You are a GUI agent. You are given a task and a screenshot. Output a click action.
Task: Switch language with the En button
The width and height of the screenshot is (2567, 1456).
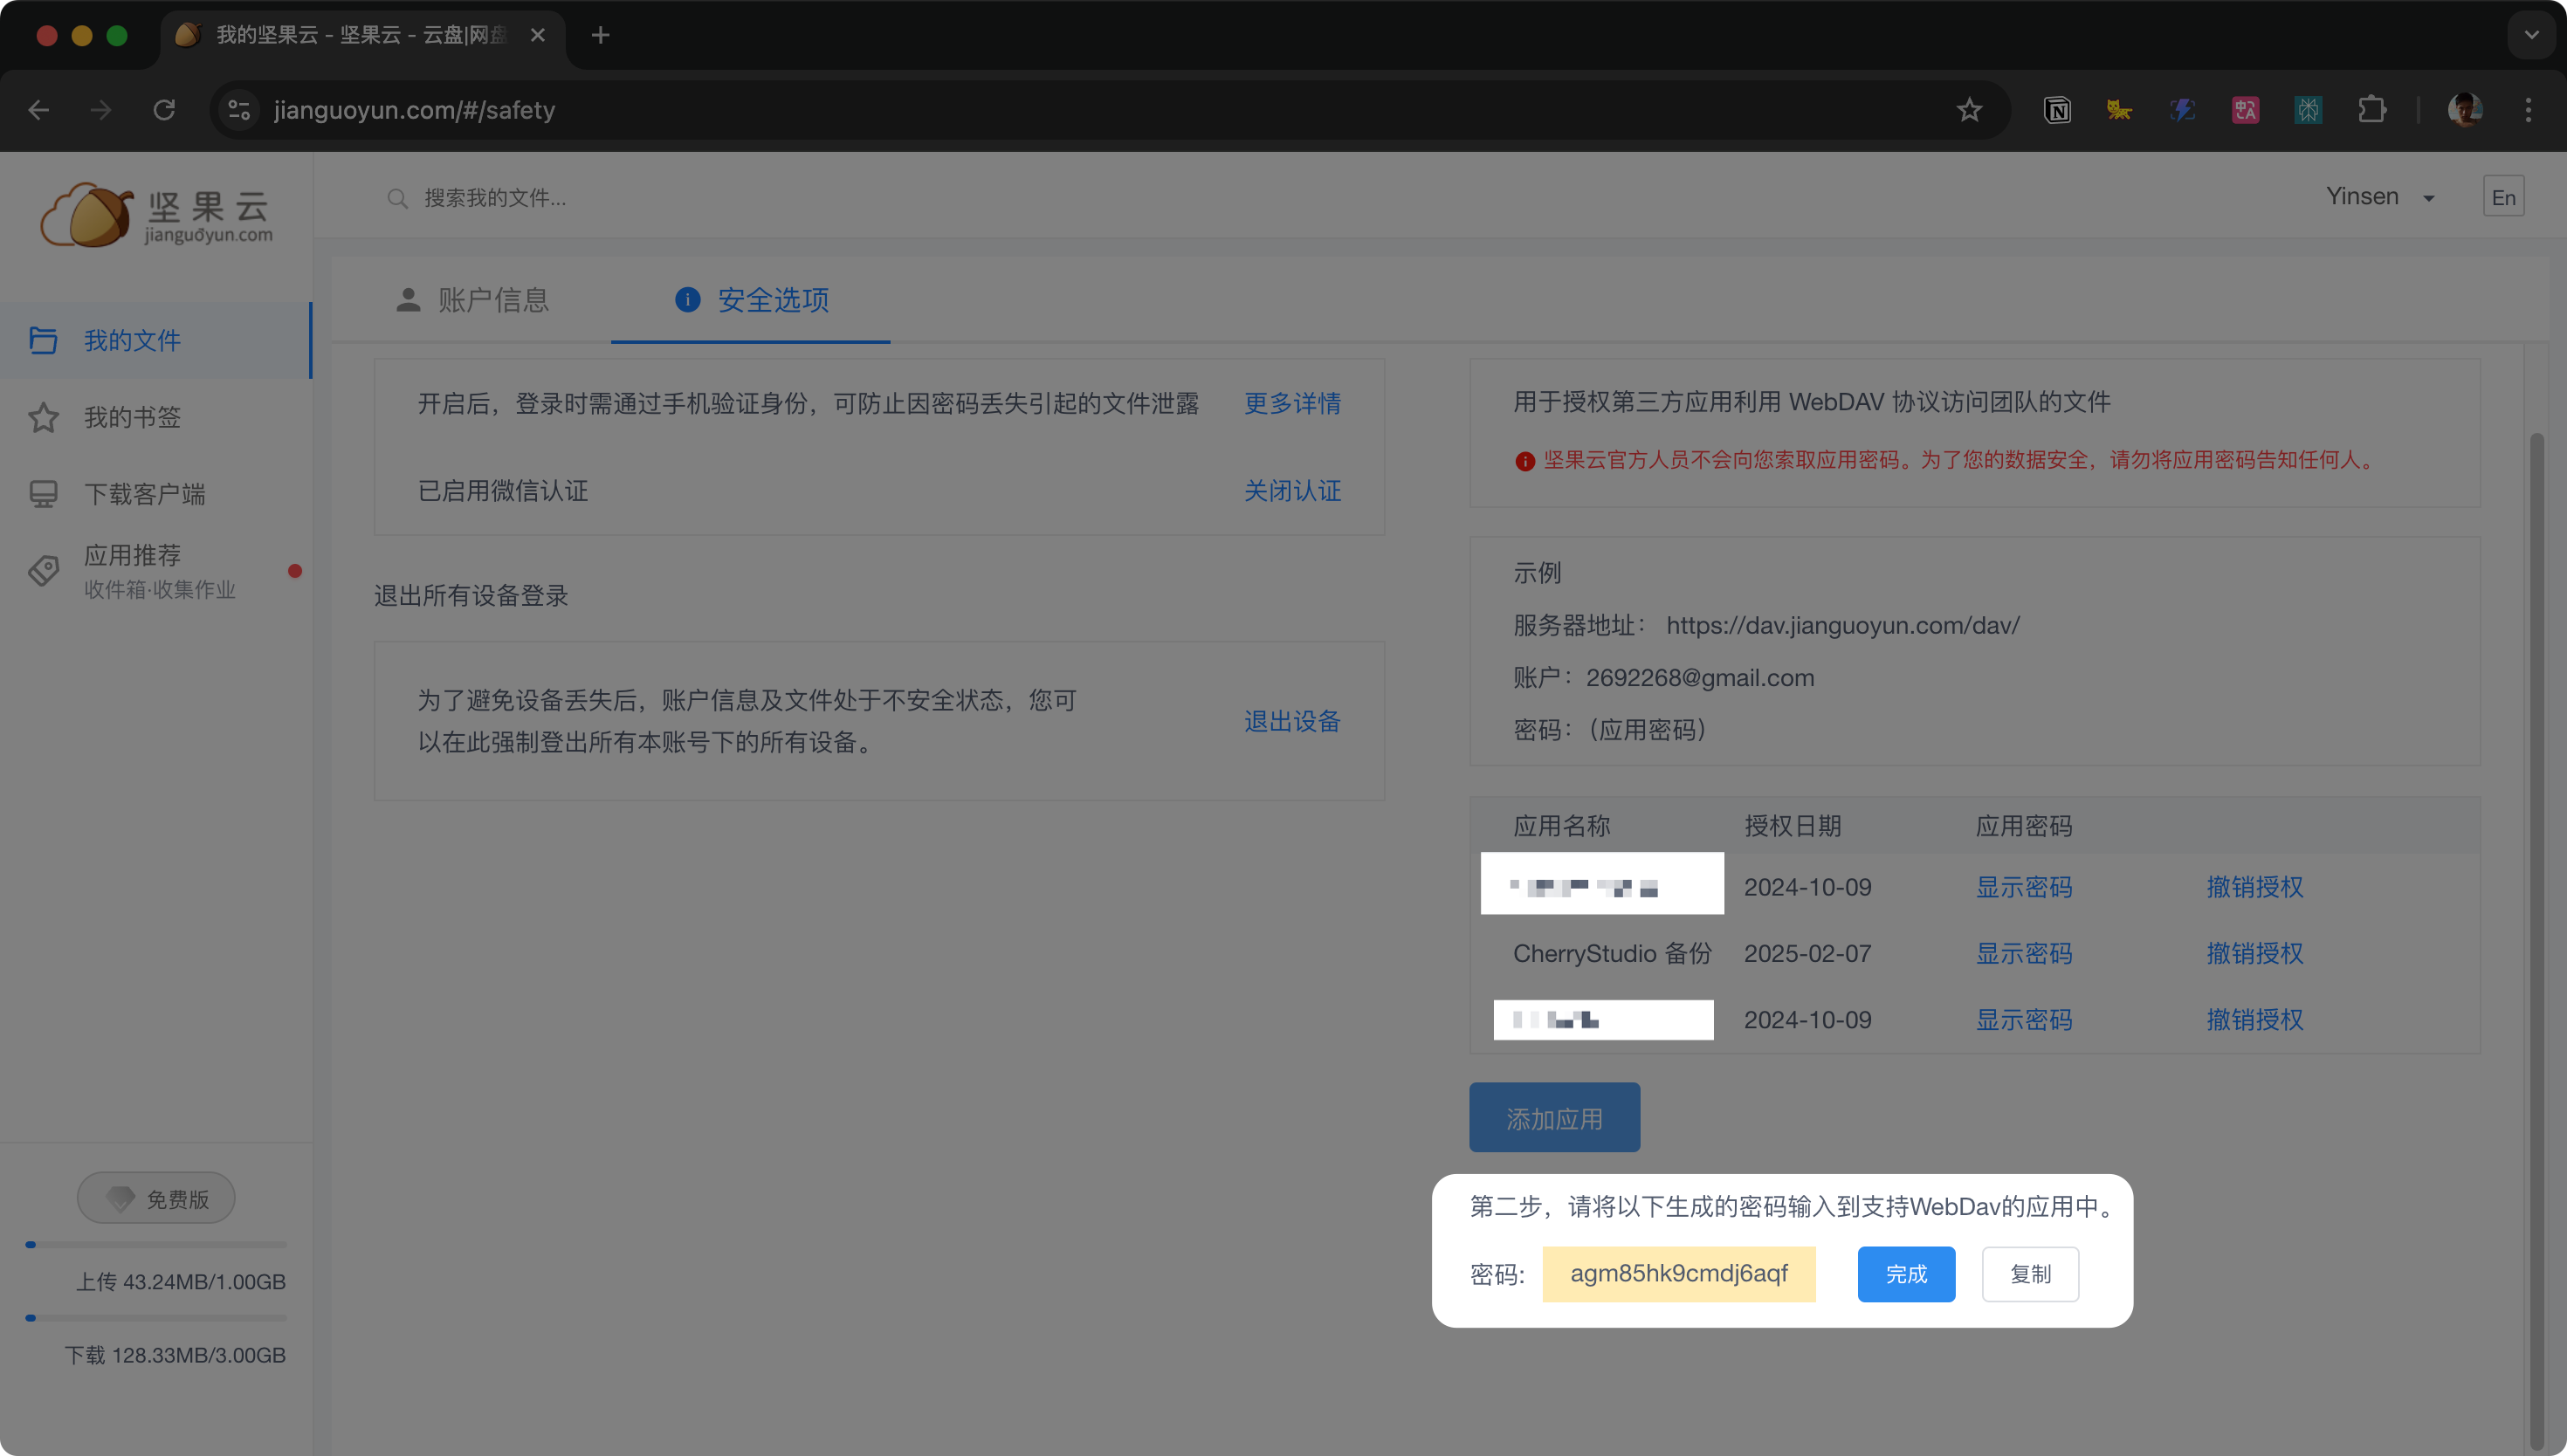click(2503, 197)
